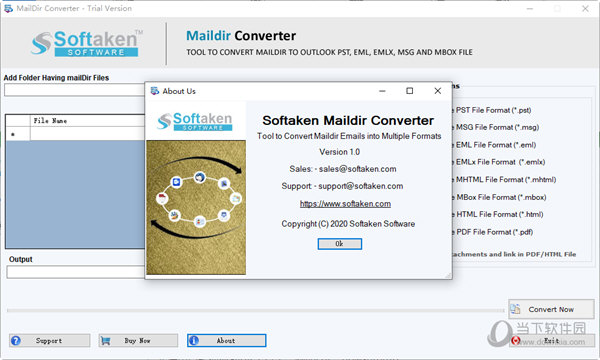Click the About button
This screenshot has height=360, width=600.
(x=227, y=340)
